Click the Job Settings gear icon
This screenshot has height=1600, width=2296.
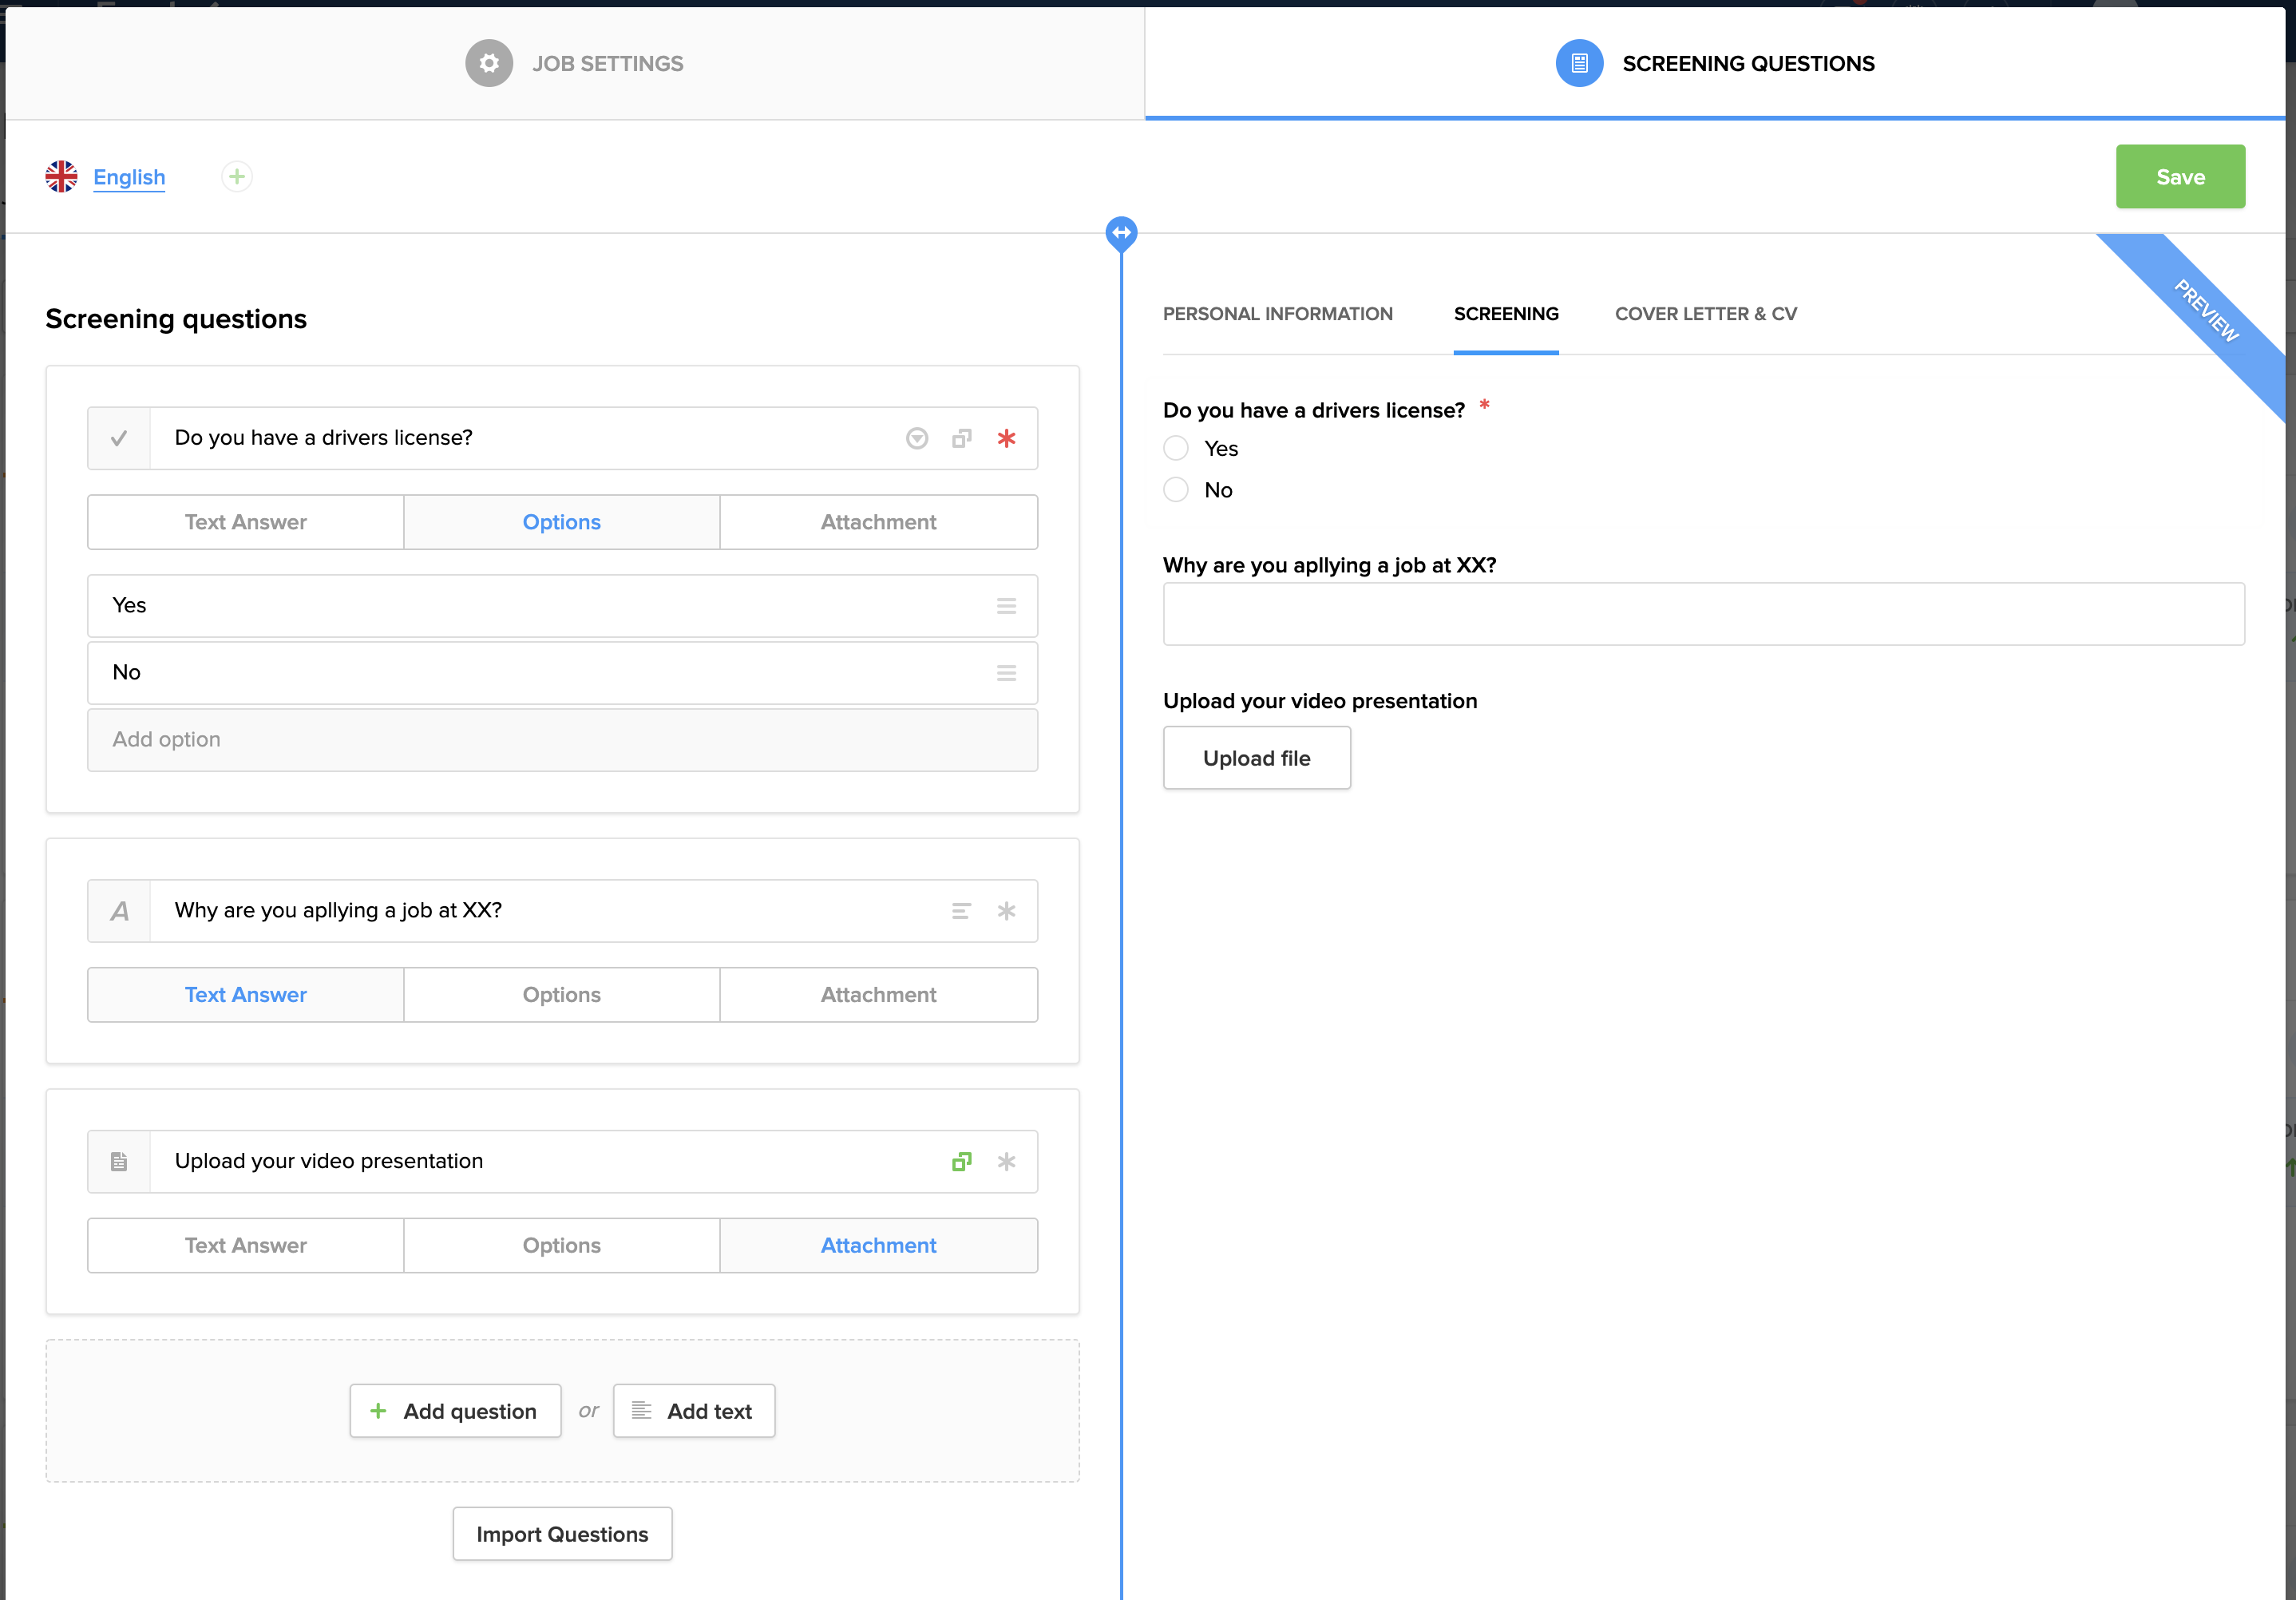pyautogui.click(x=489, y=63)
